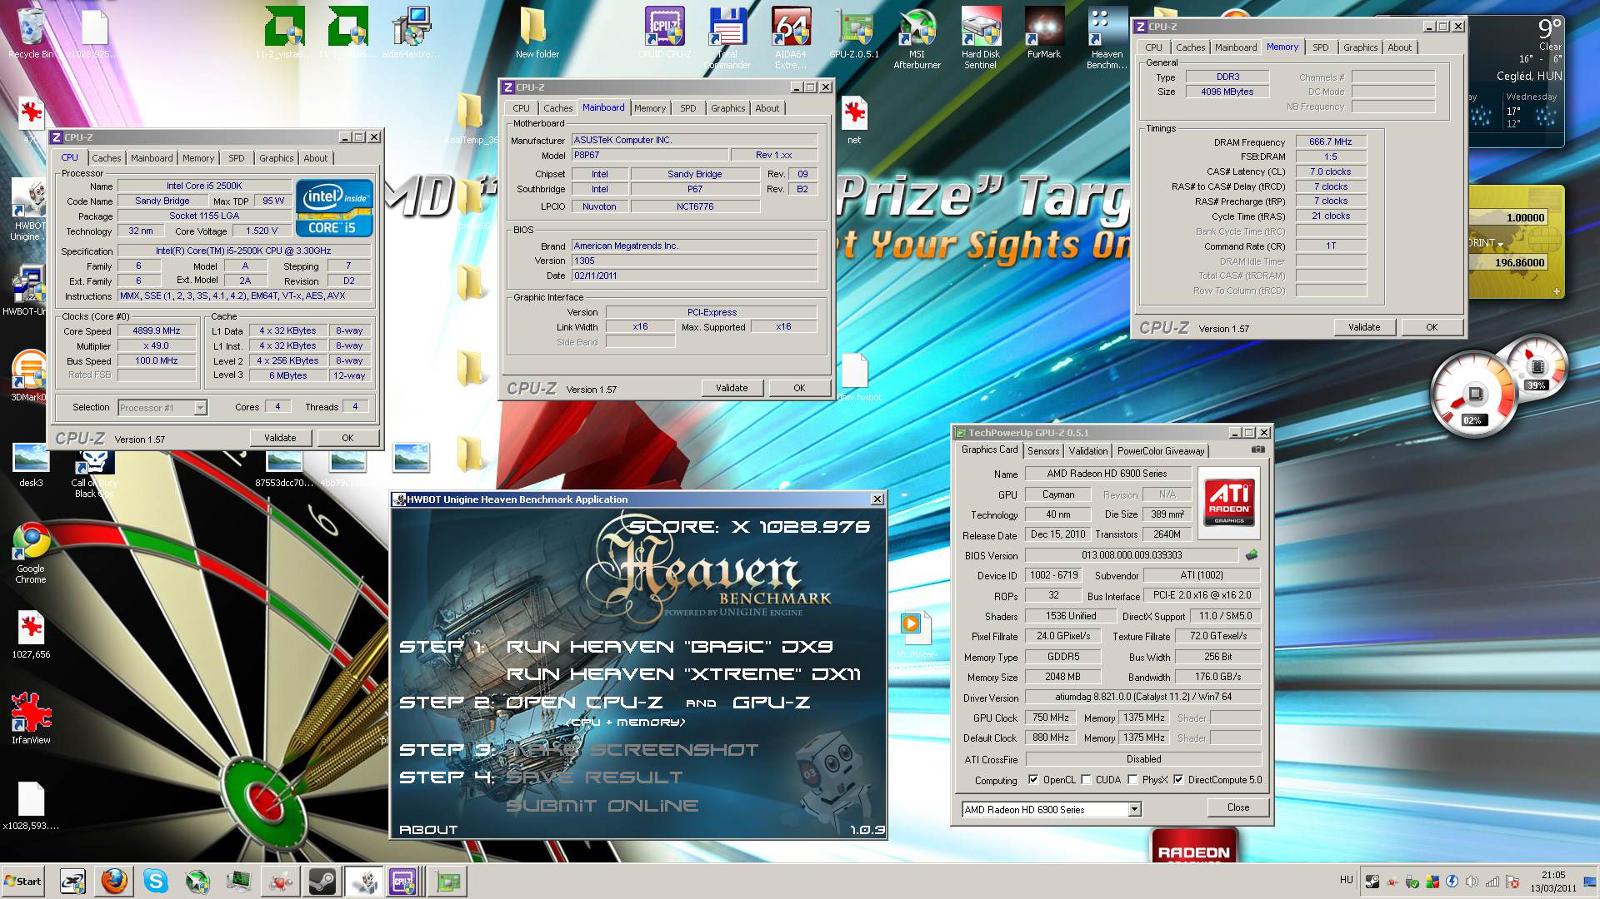Click OK in the CPU-Z CPU window
The width and height of the screenshot is (1600, 899).
pyautogui.click(x=347, y=437)
